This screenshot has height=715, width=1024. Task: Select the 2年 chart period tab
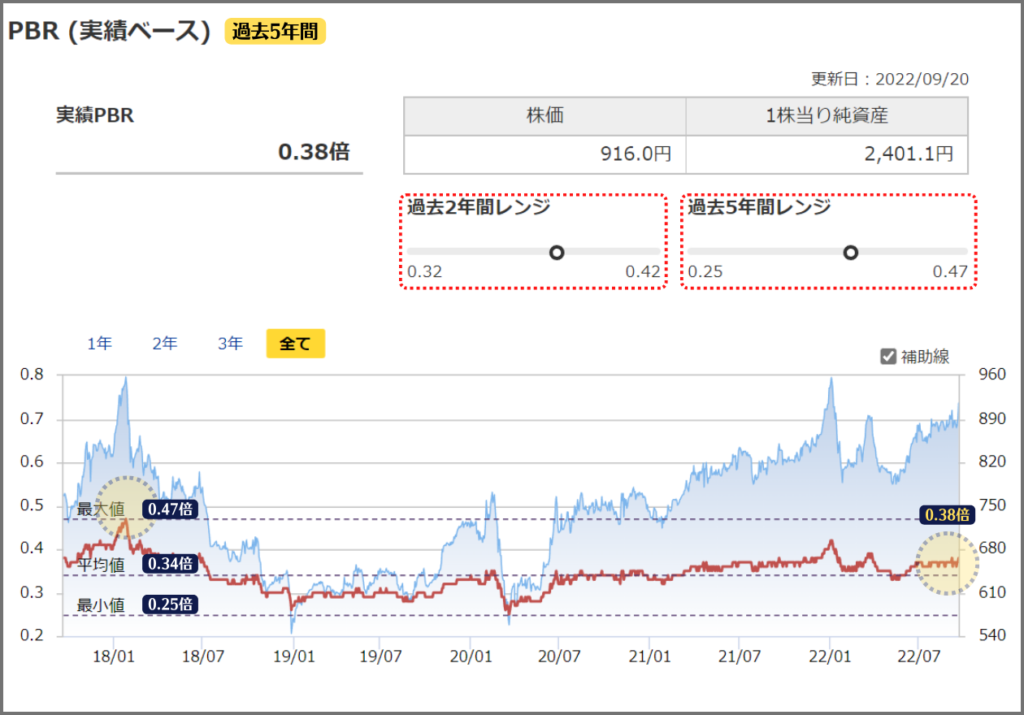165,343
